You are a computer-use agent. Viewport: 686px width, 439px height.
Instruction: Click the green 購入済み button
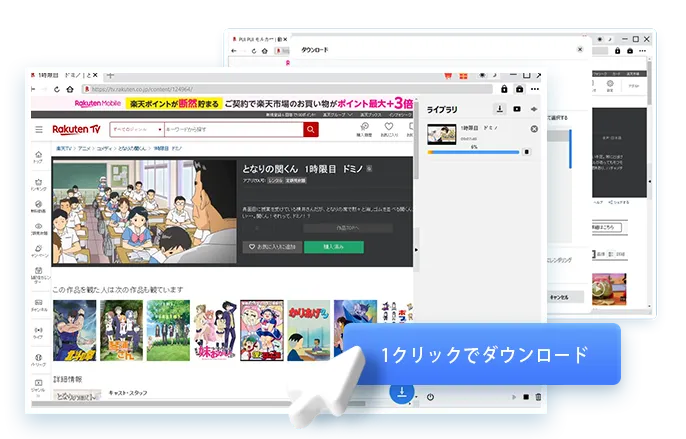pos(334,247)
